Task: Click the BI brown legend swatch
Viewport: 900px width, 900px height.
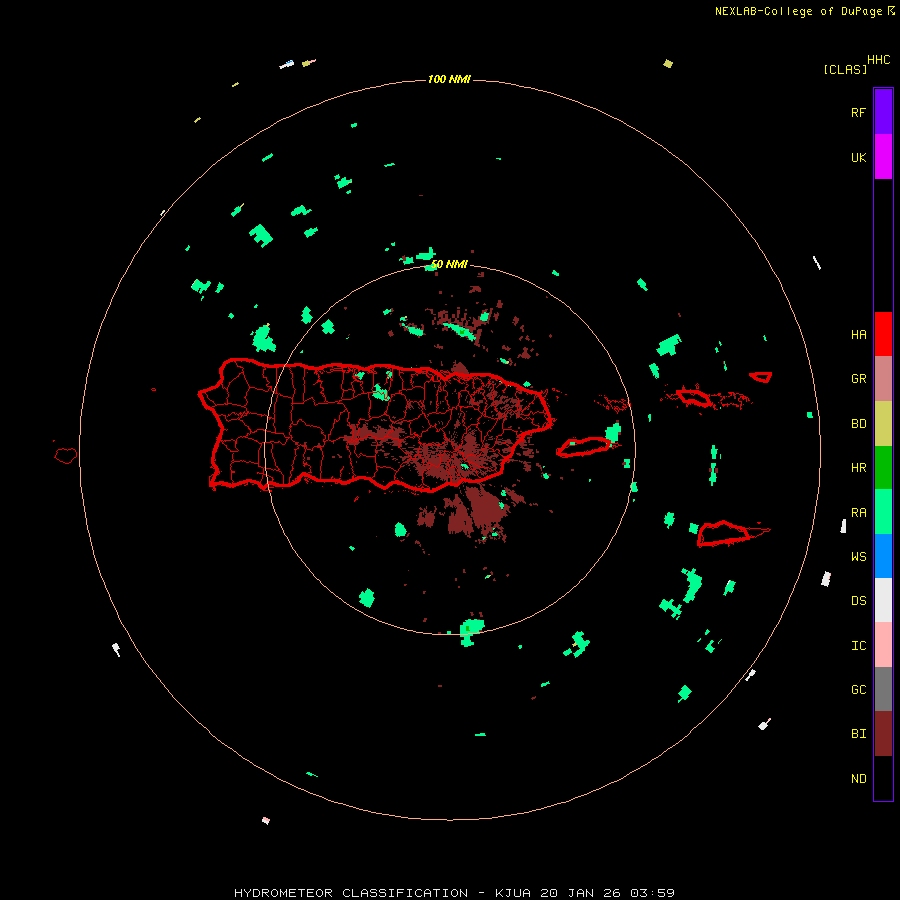Action: point(883,734)
